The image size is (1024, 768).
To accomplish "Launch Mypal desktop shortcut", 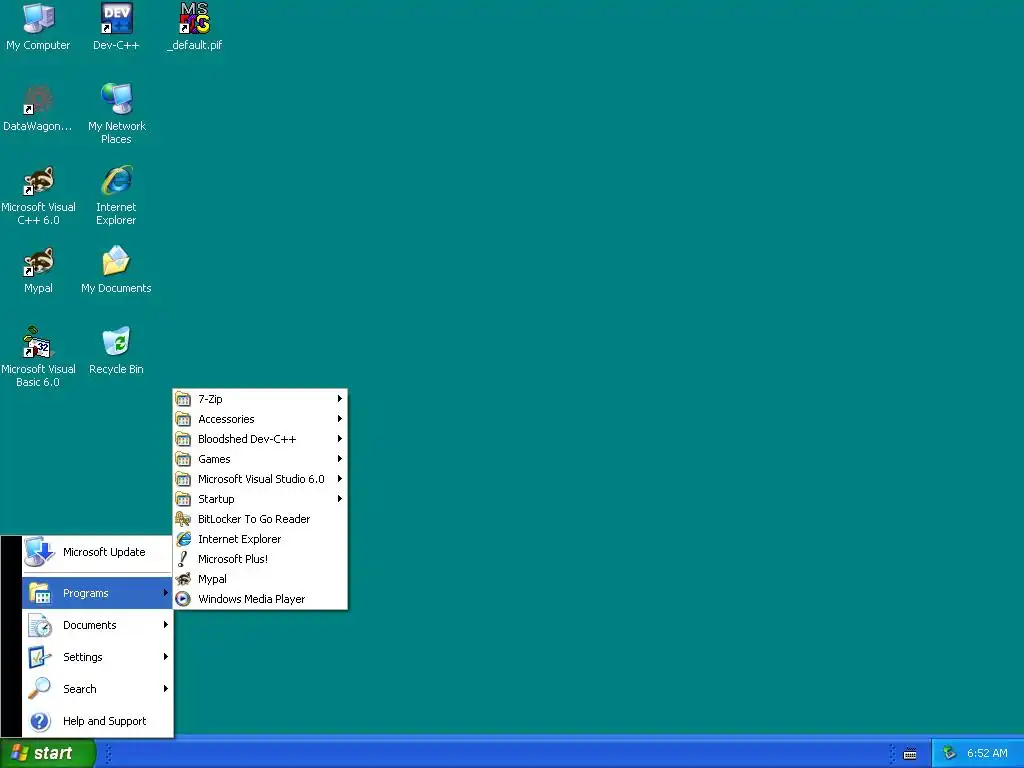I will click(x=38, y=270).
